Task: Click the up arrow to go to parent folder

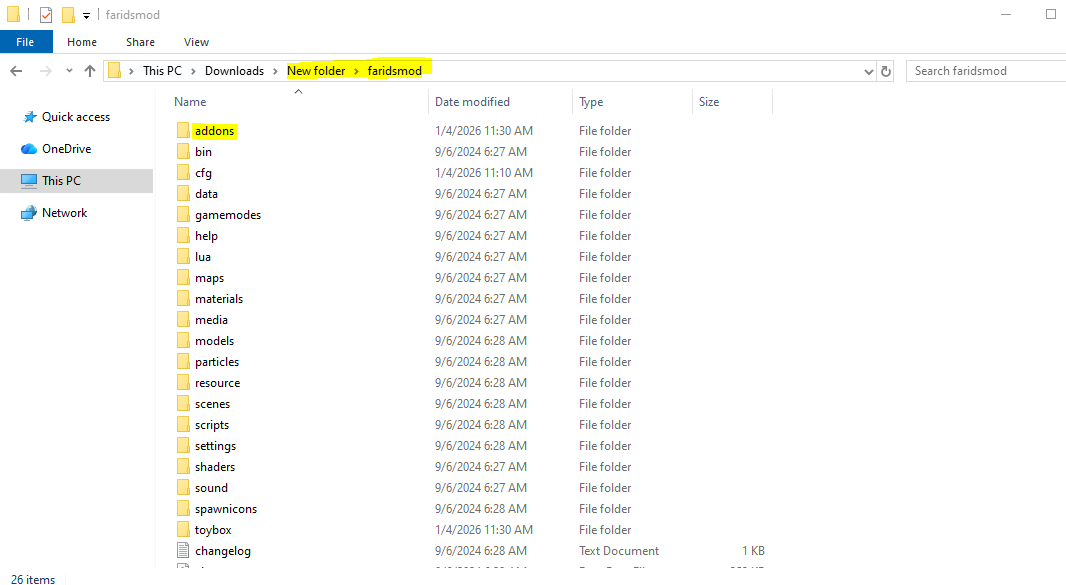Action: 89,70
